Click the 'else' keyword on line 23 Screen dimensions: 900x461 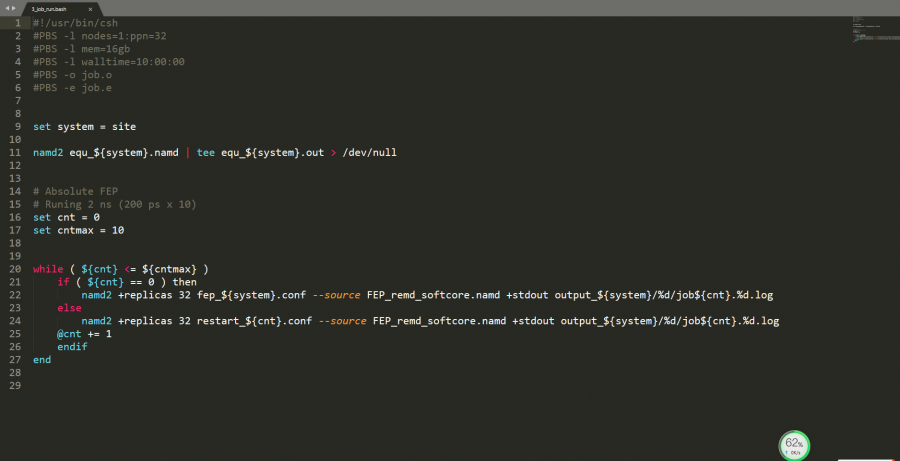tap(69, 308)
